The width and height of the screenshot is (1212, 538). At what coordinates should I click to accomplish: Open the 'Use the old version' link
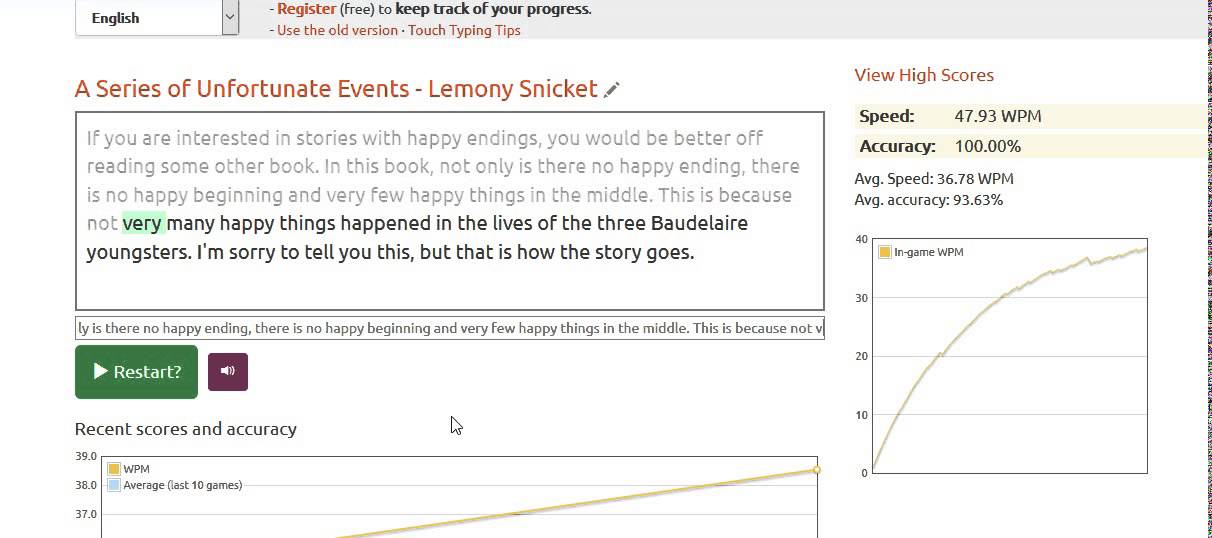tap(337, 30)
